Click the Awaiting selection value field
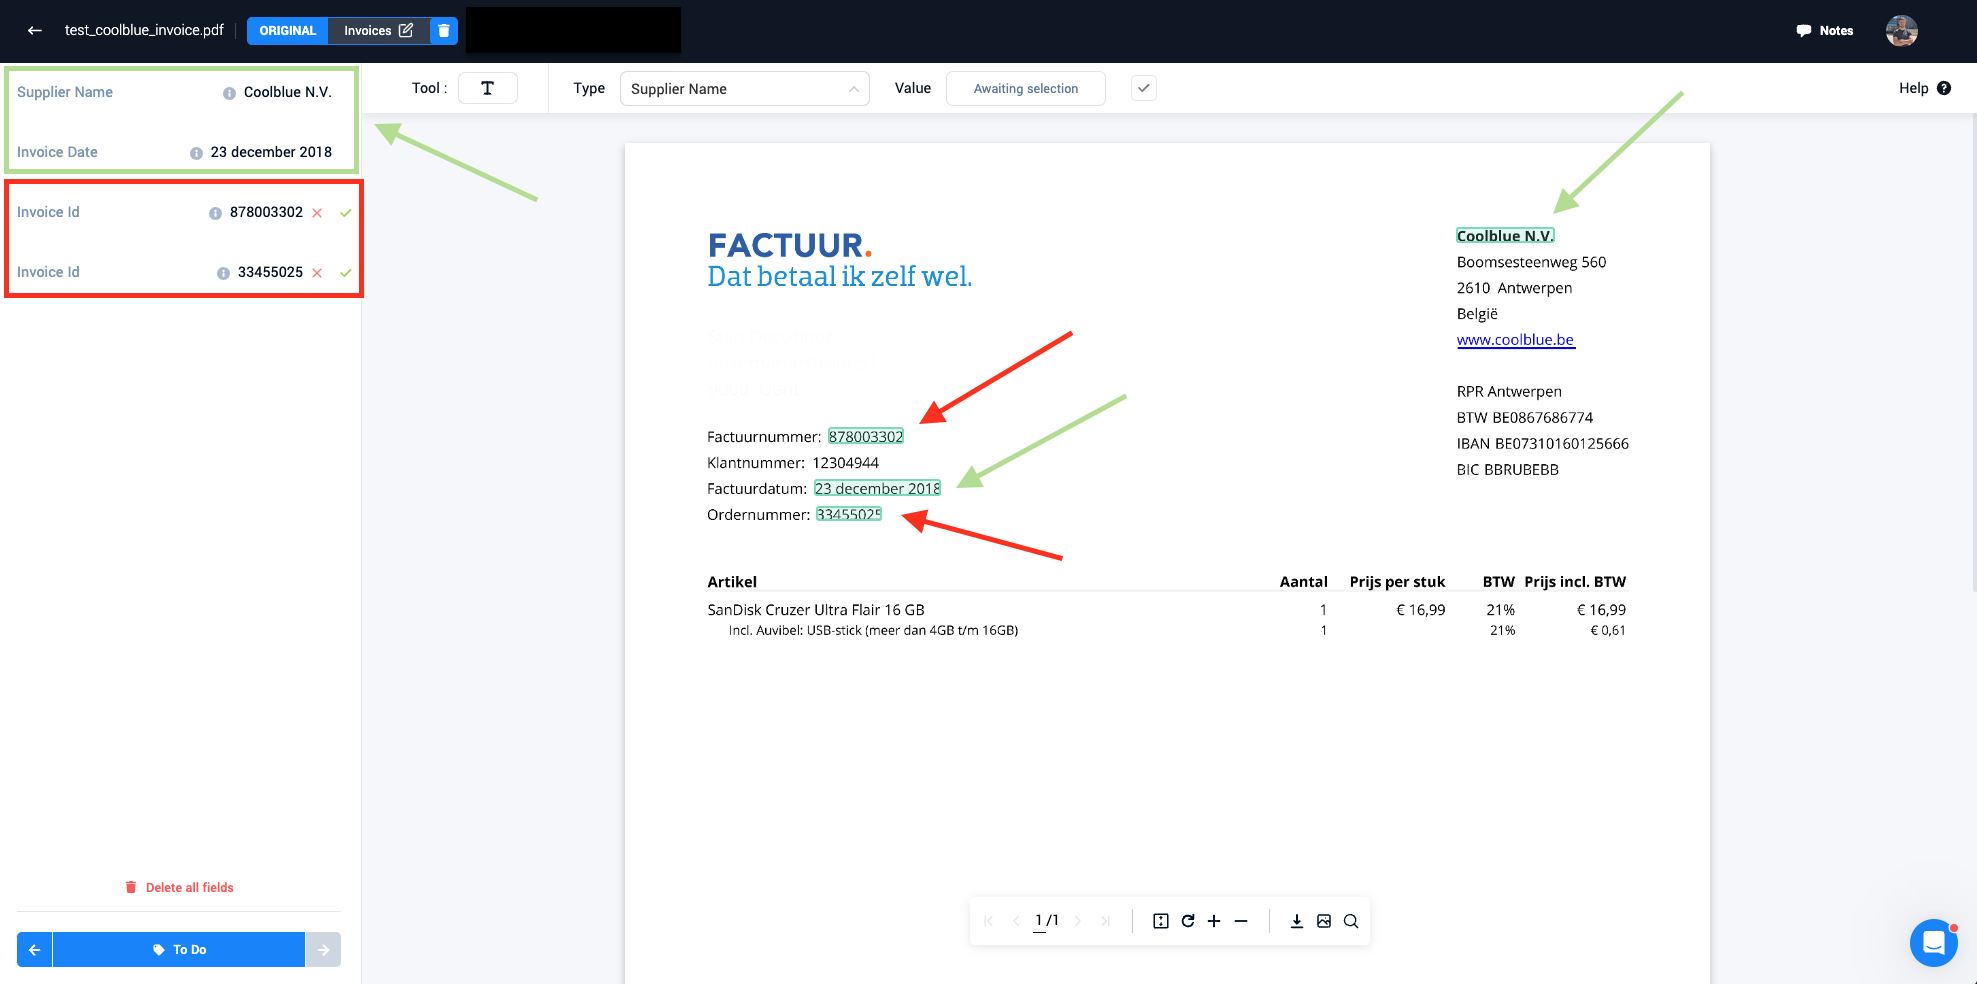Image resolution: width=1977 pixels, height=984 pixels. pos(1025,89)
